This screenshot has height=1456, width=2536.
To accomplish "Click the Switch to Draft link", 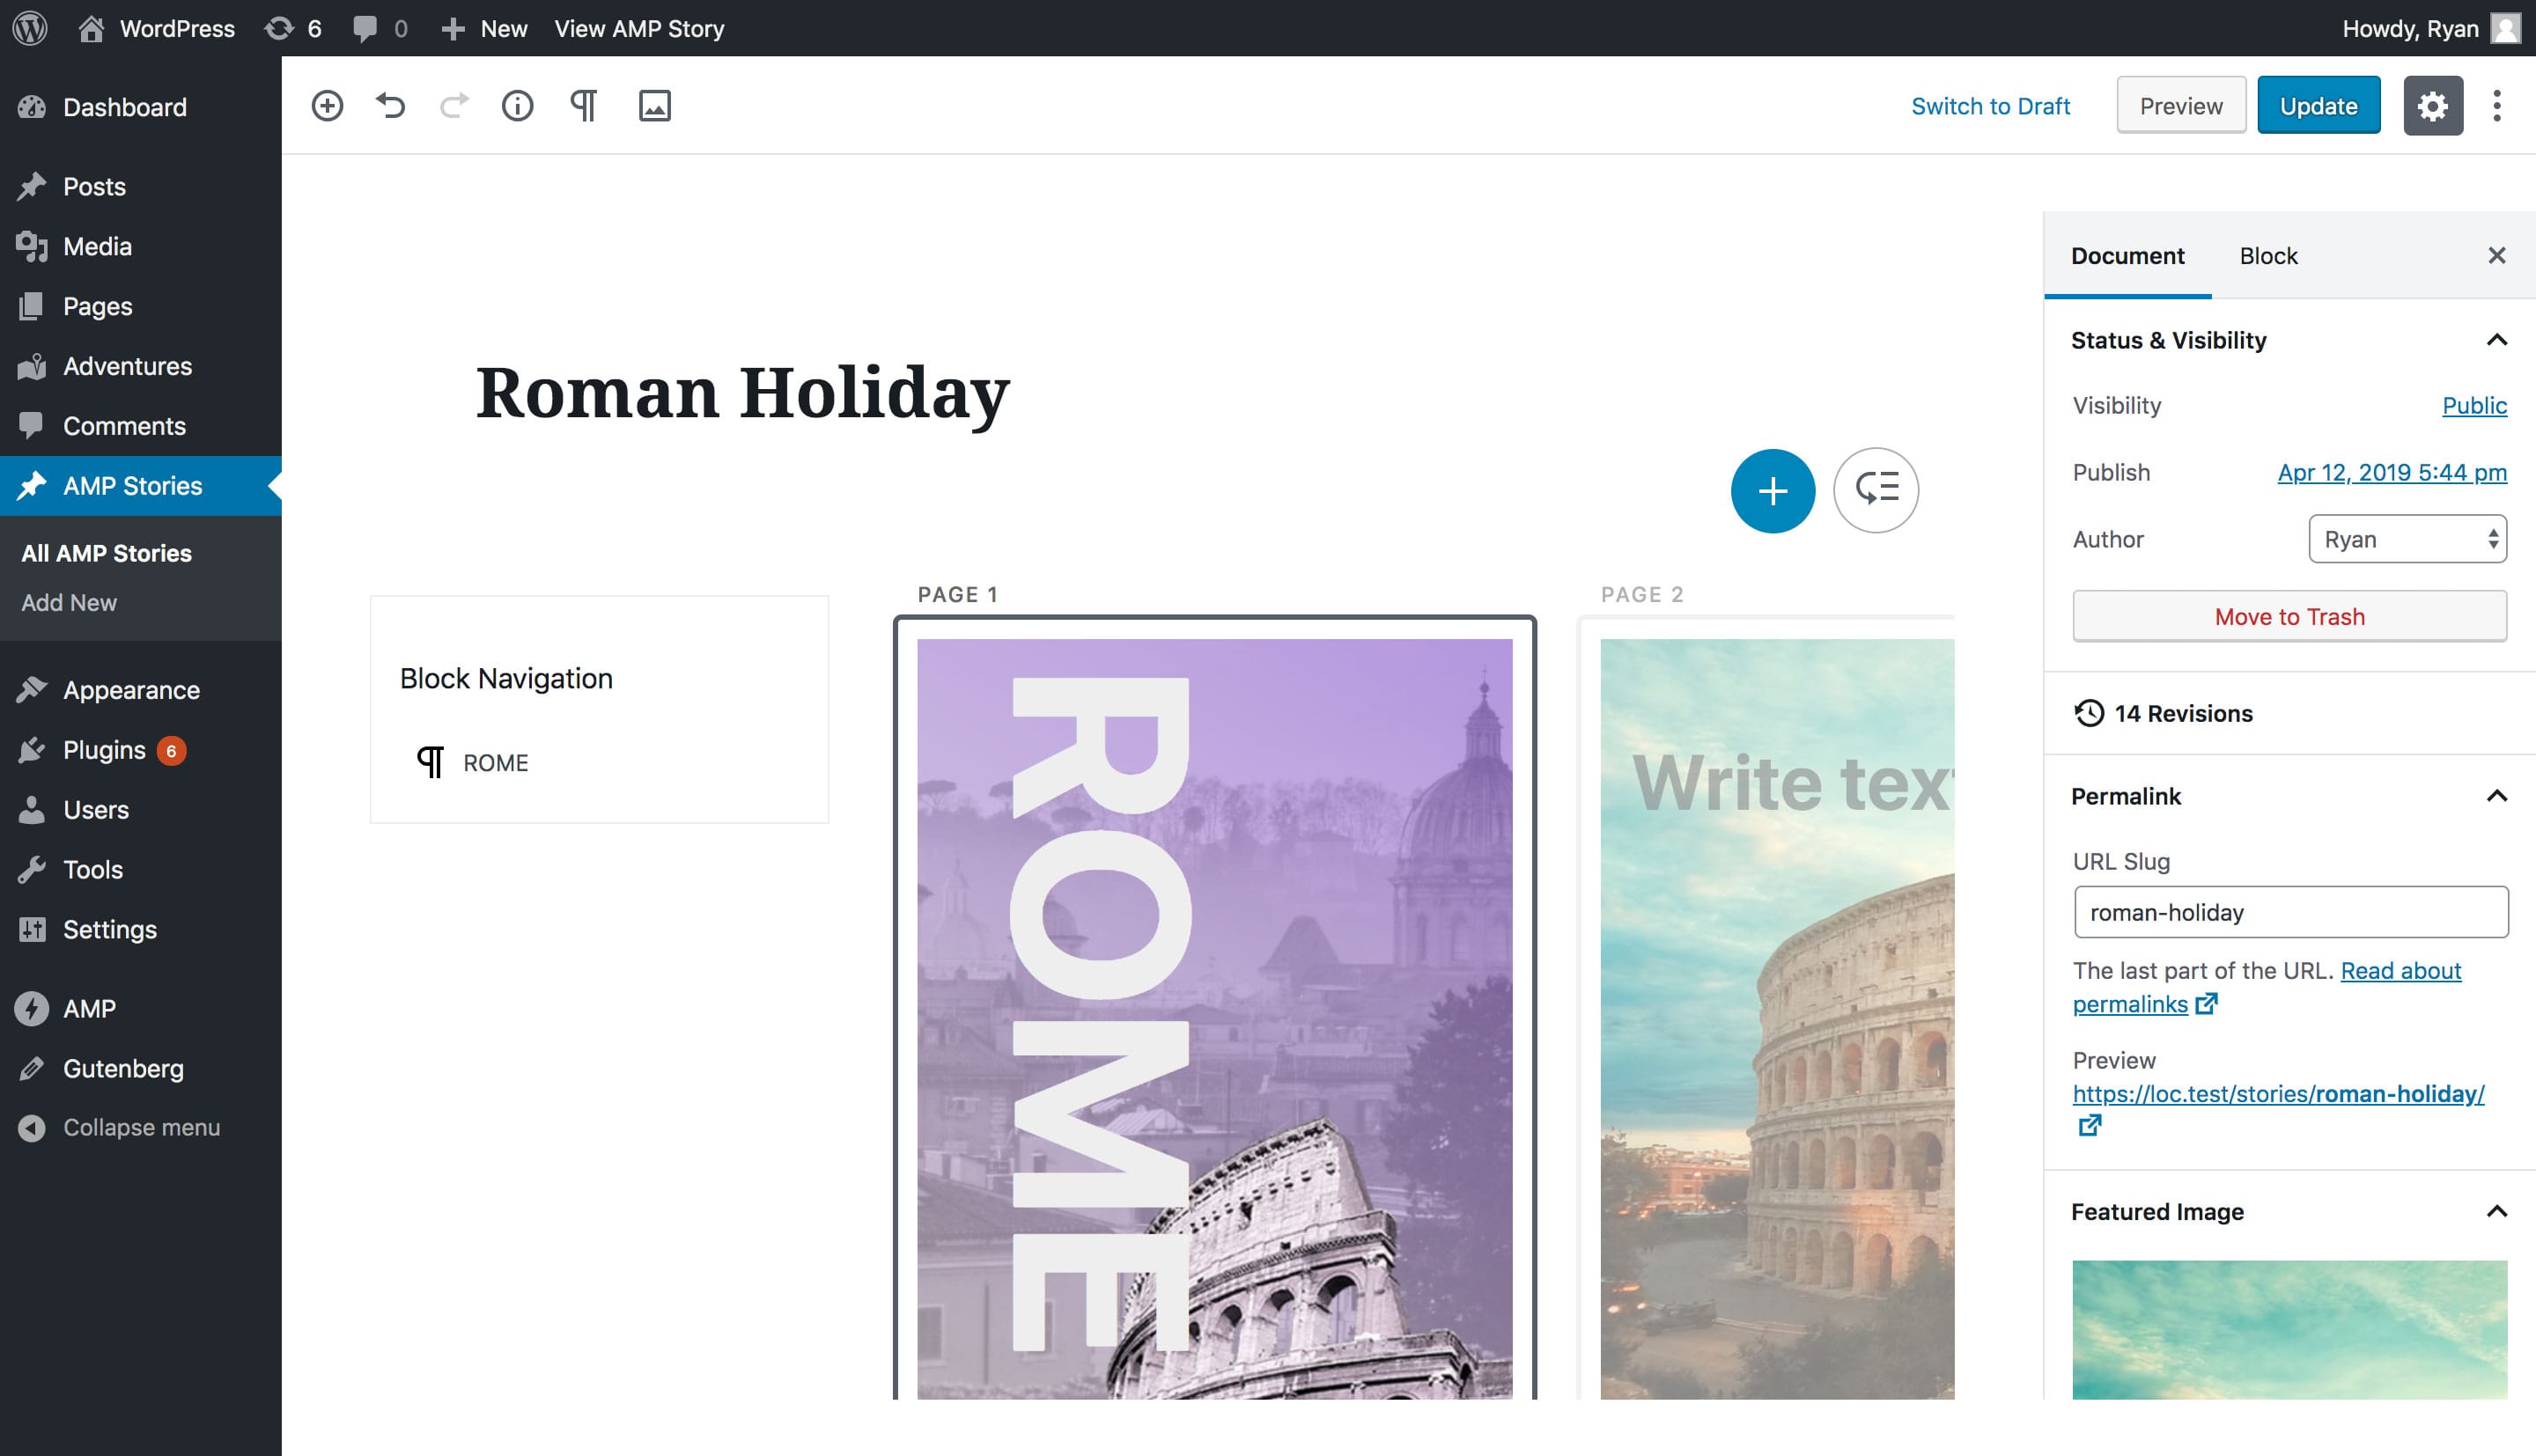I will pyautogui.click(x=1990, y=106).
